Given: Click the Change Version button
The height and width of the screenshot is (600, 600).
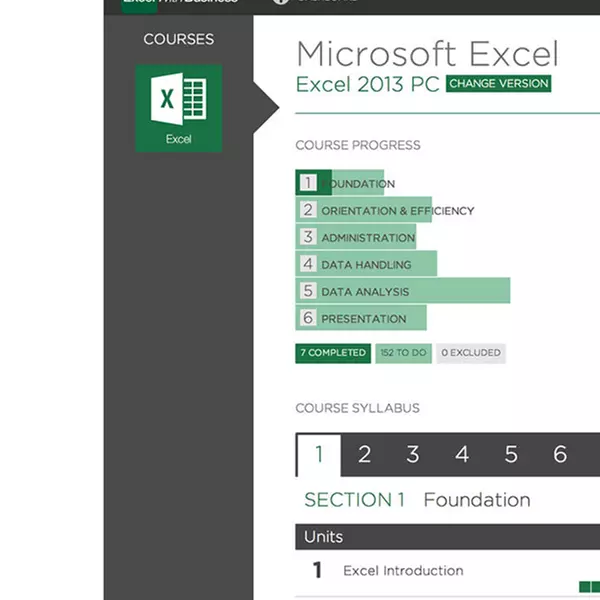Looking at the screenshot, I should coord(498,84).
